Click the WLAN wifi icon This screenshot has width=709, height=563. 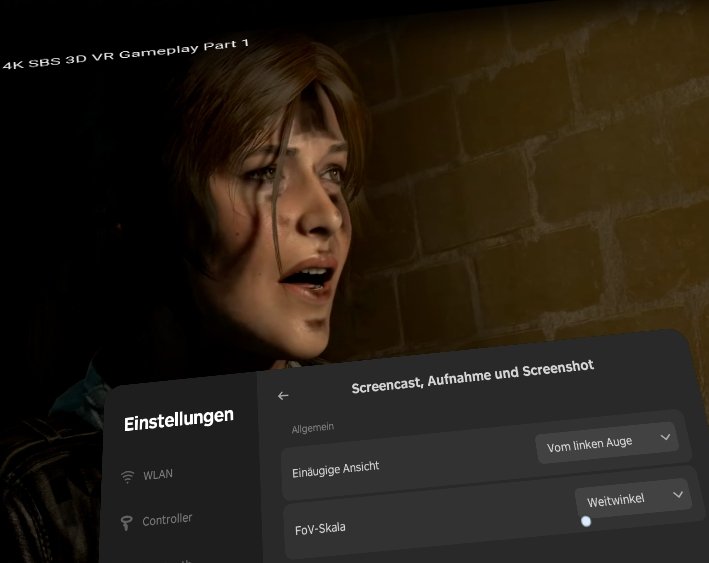coord(128,477)
